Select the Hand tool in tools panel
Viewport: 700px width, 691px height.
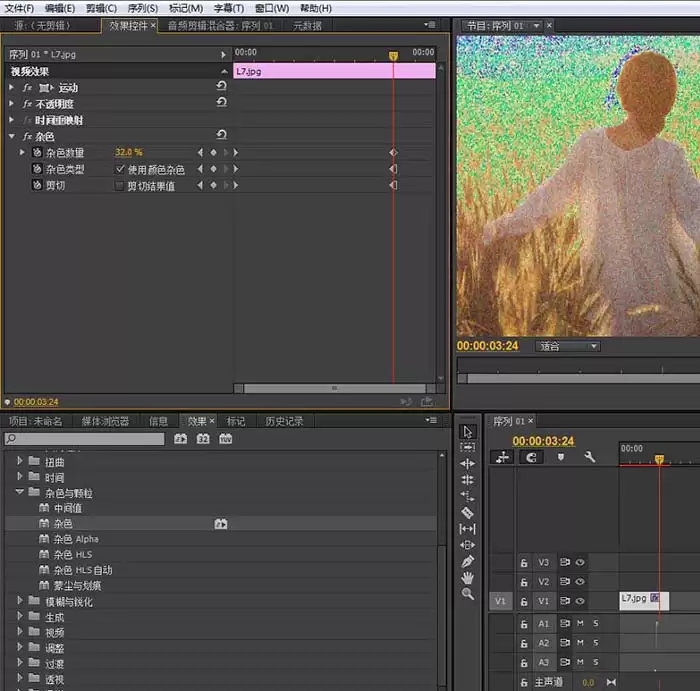point(467,578)
